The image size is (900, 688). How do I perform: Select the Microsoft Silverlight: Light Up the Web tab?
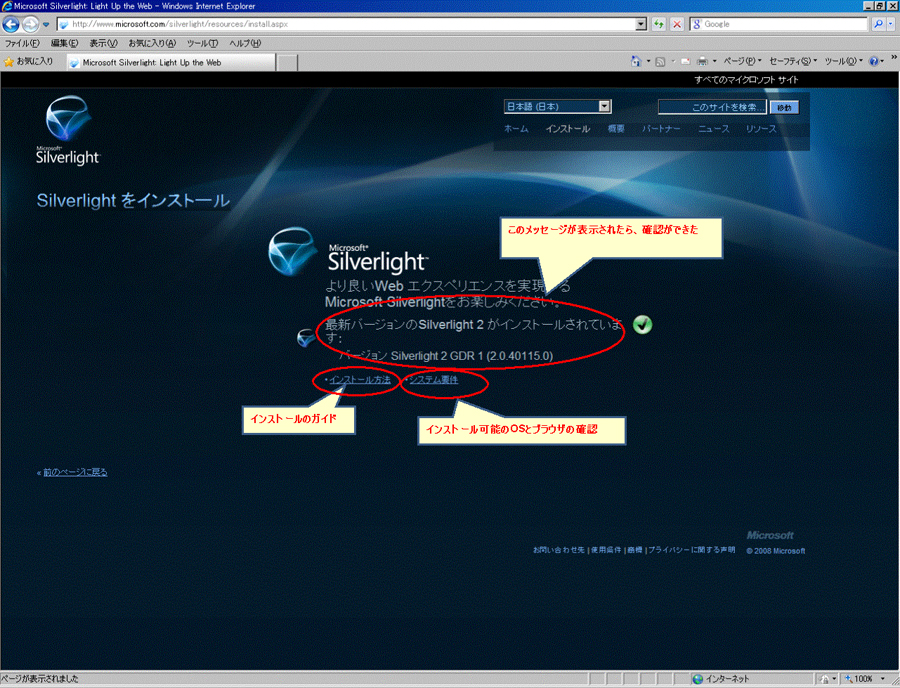[170, 63]
